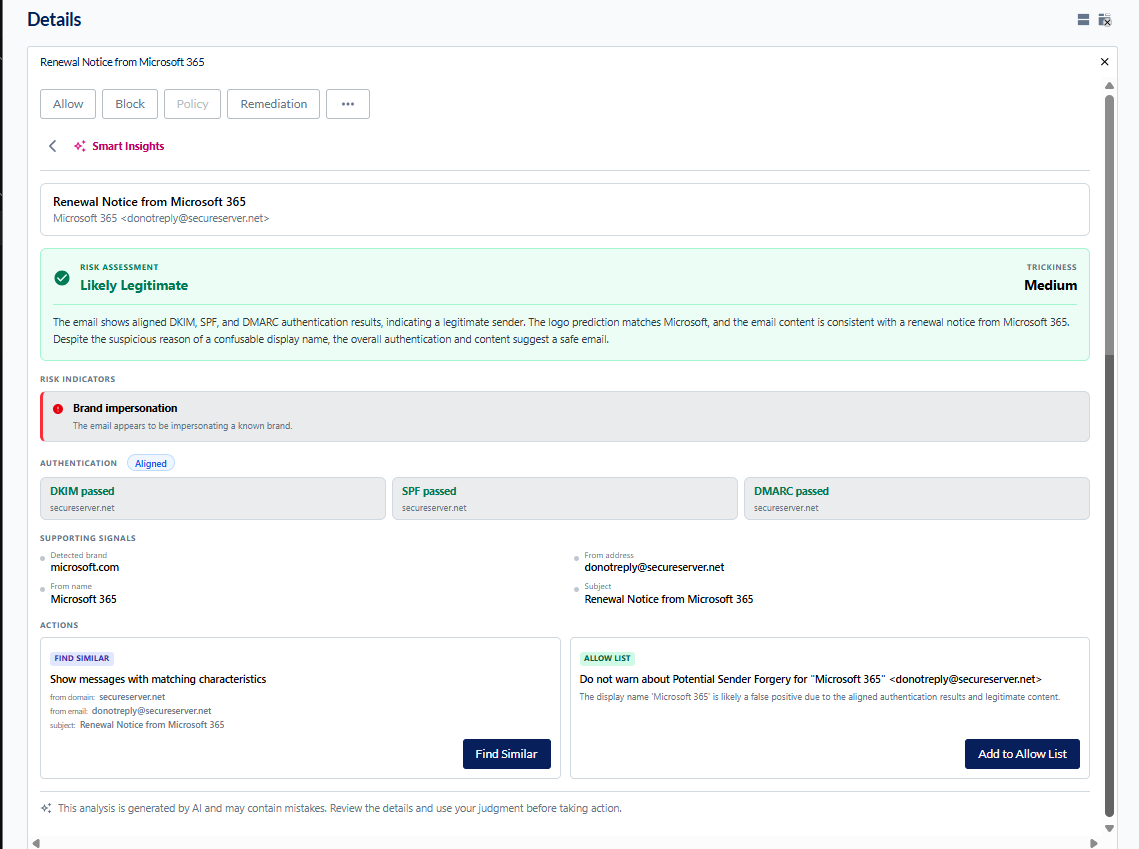Click the Find Similar button

point(506,754)
